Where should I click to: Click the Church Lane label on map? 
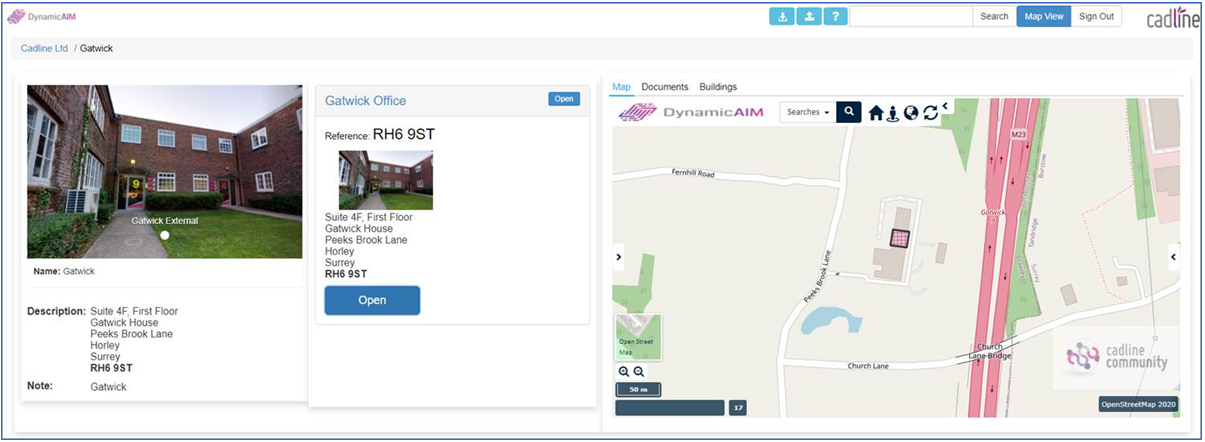coord(868,366)
